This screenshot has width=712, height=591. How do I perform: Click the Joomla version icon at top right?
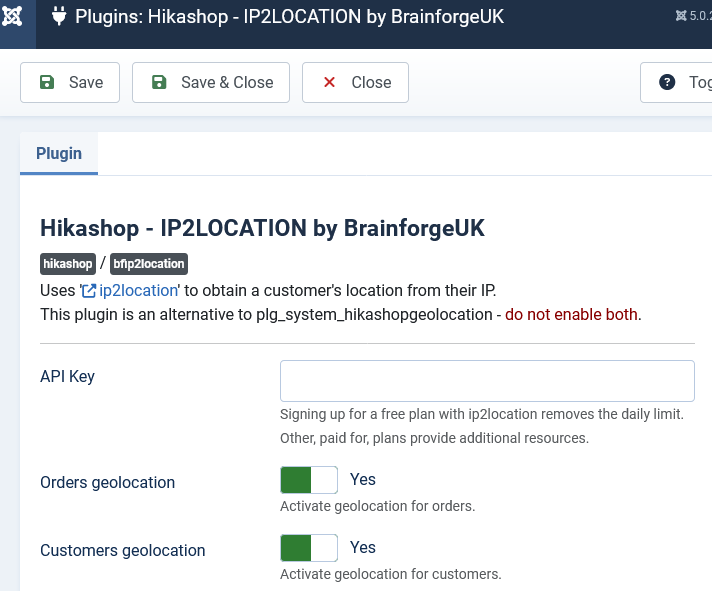[x=681, y=16]
